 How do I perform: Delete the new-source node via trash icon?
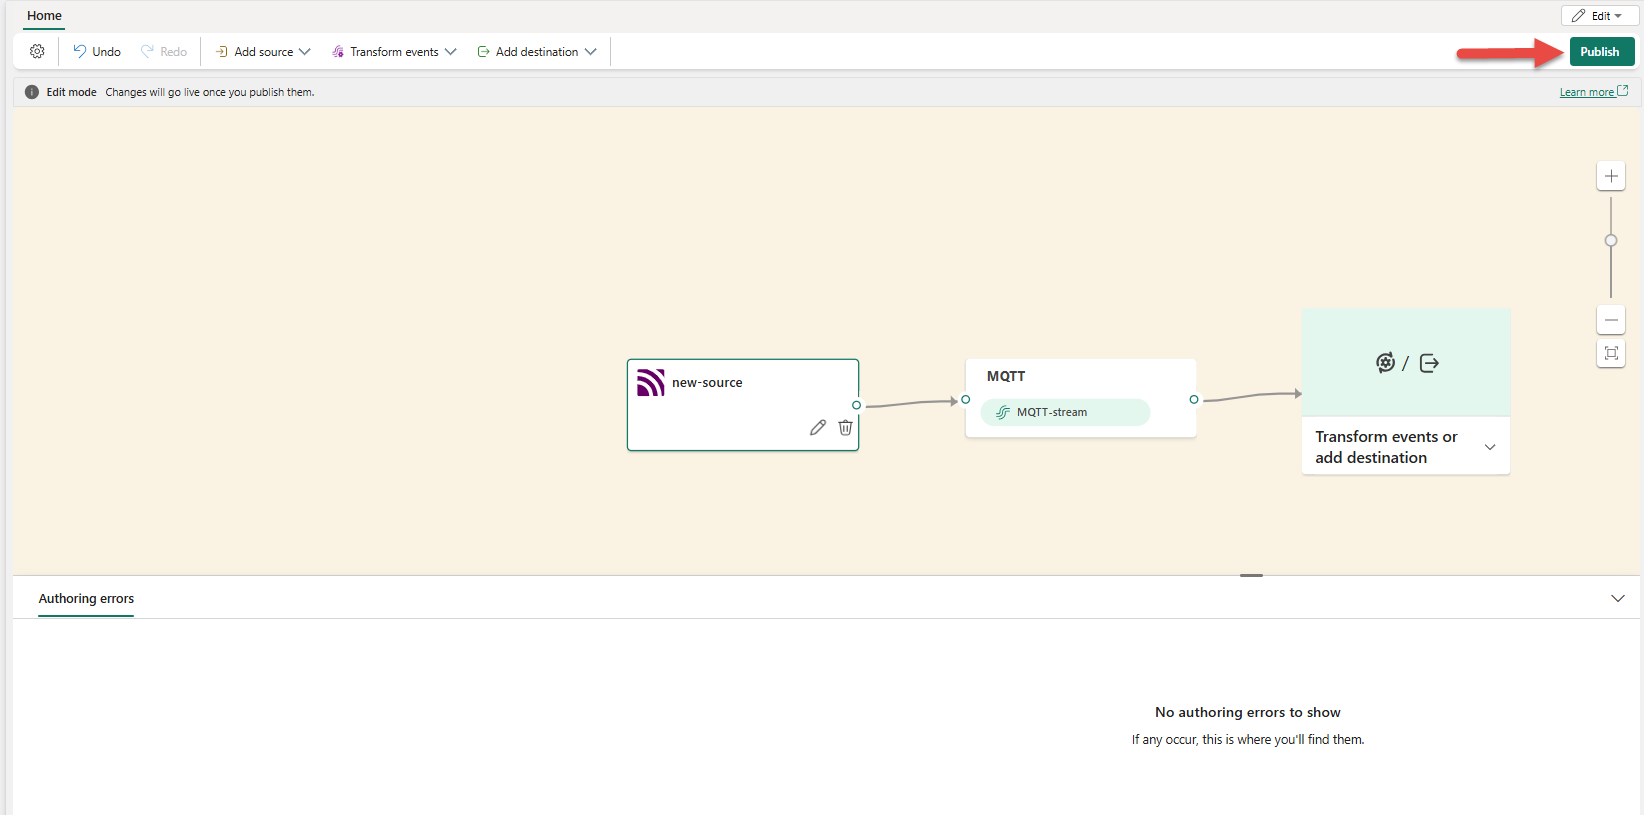coord(845,428)
